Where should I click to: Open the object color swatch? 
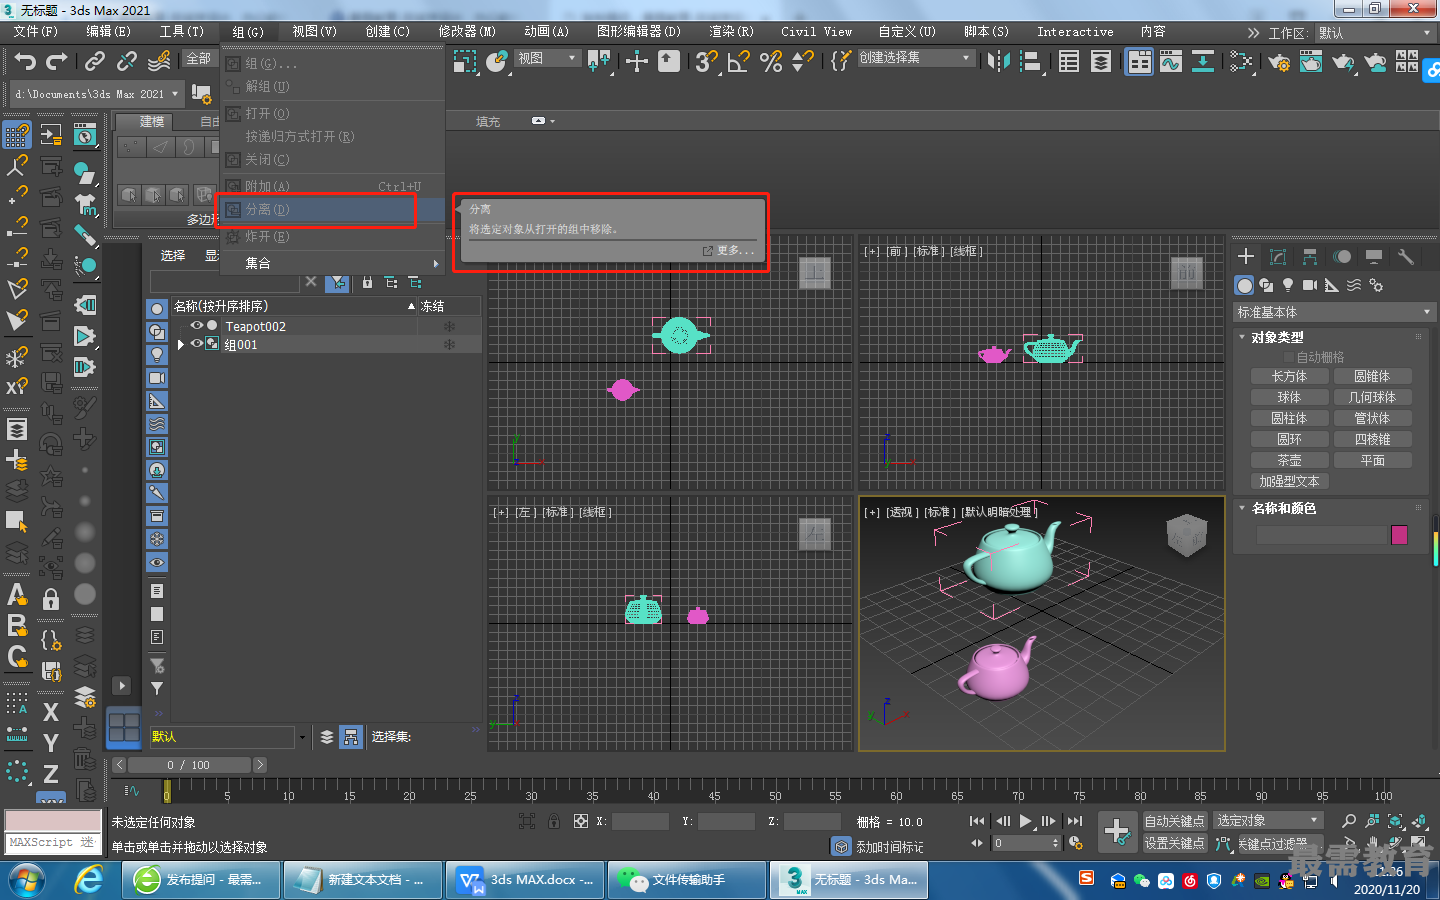(x=1399, y=535)
